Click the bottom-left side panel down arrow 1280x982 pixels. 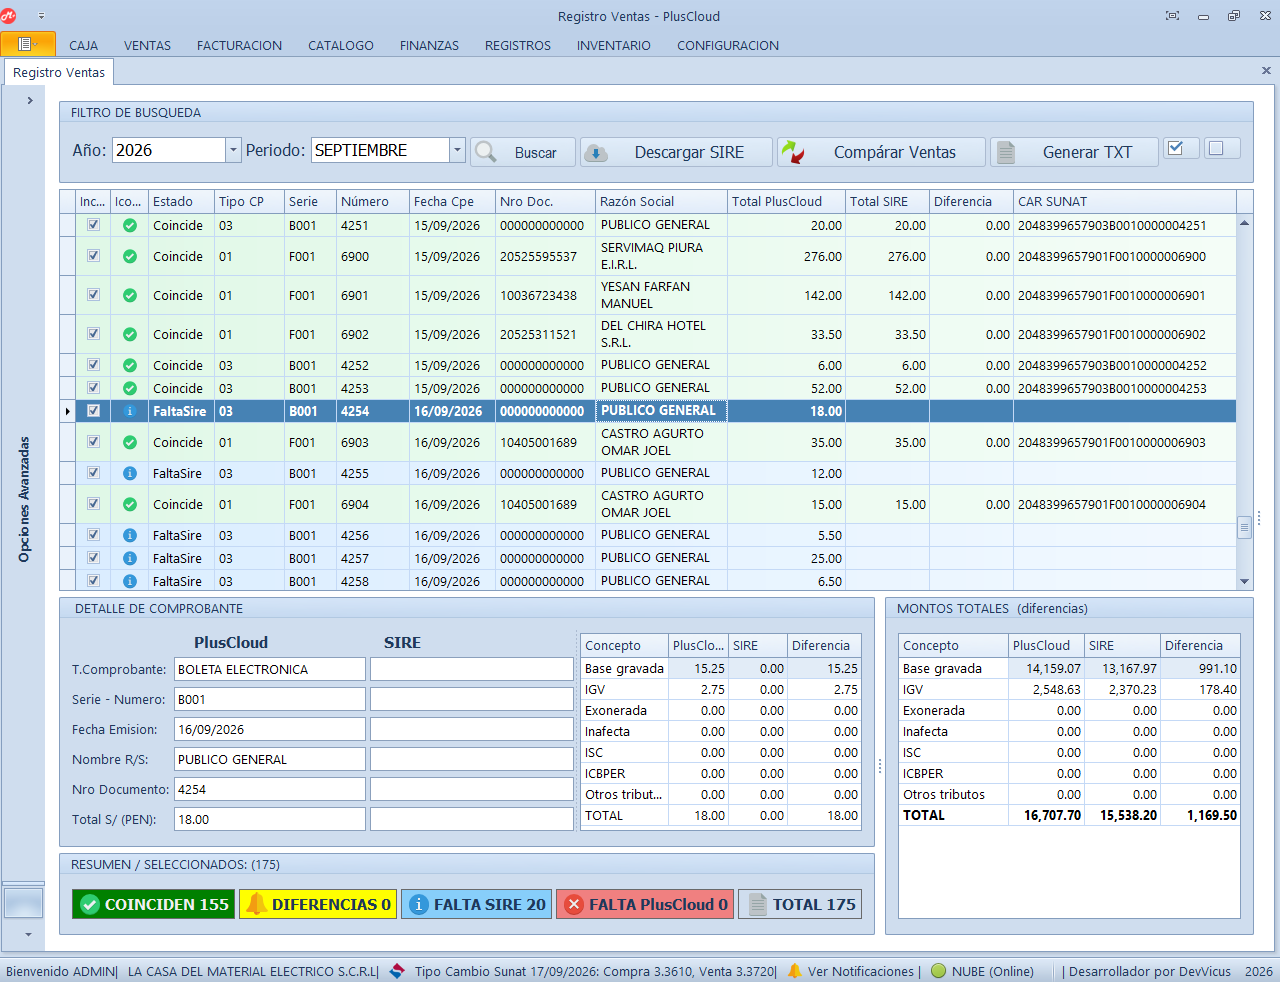coord(28,935)
